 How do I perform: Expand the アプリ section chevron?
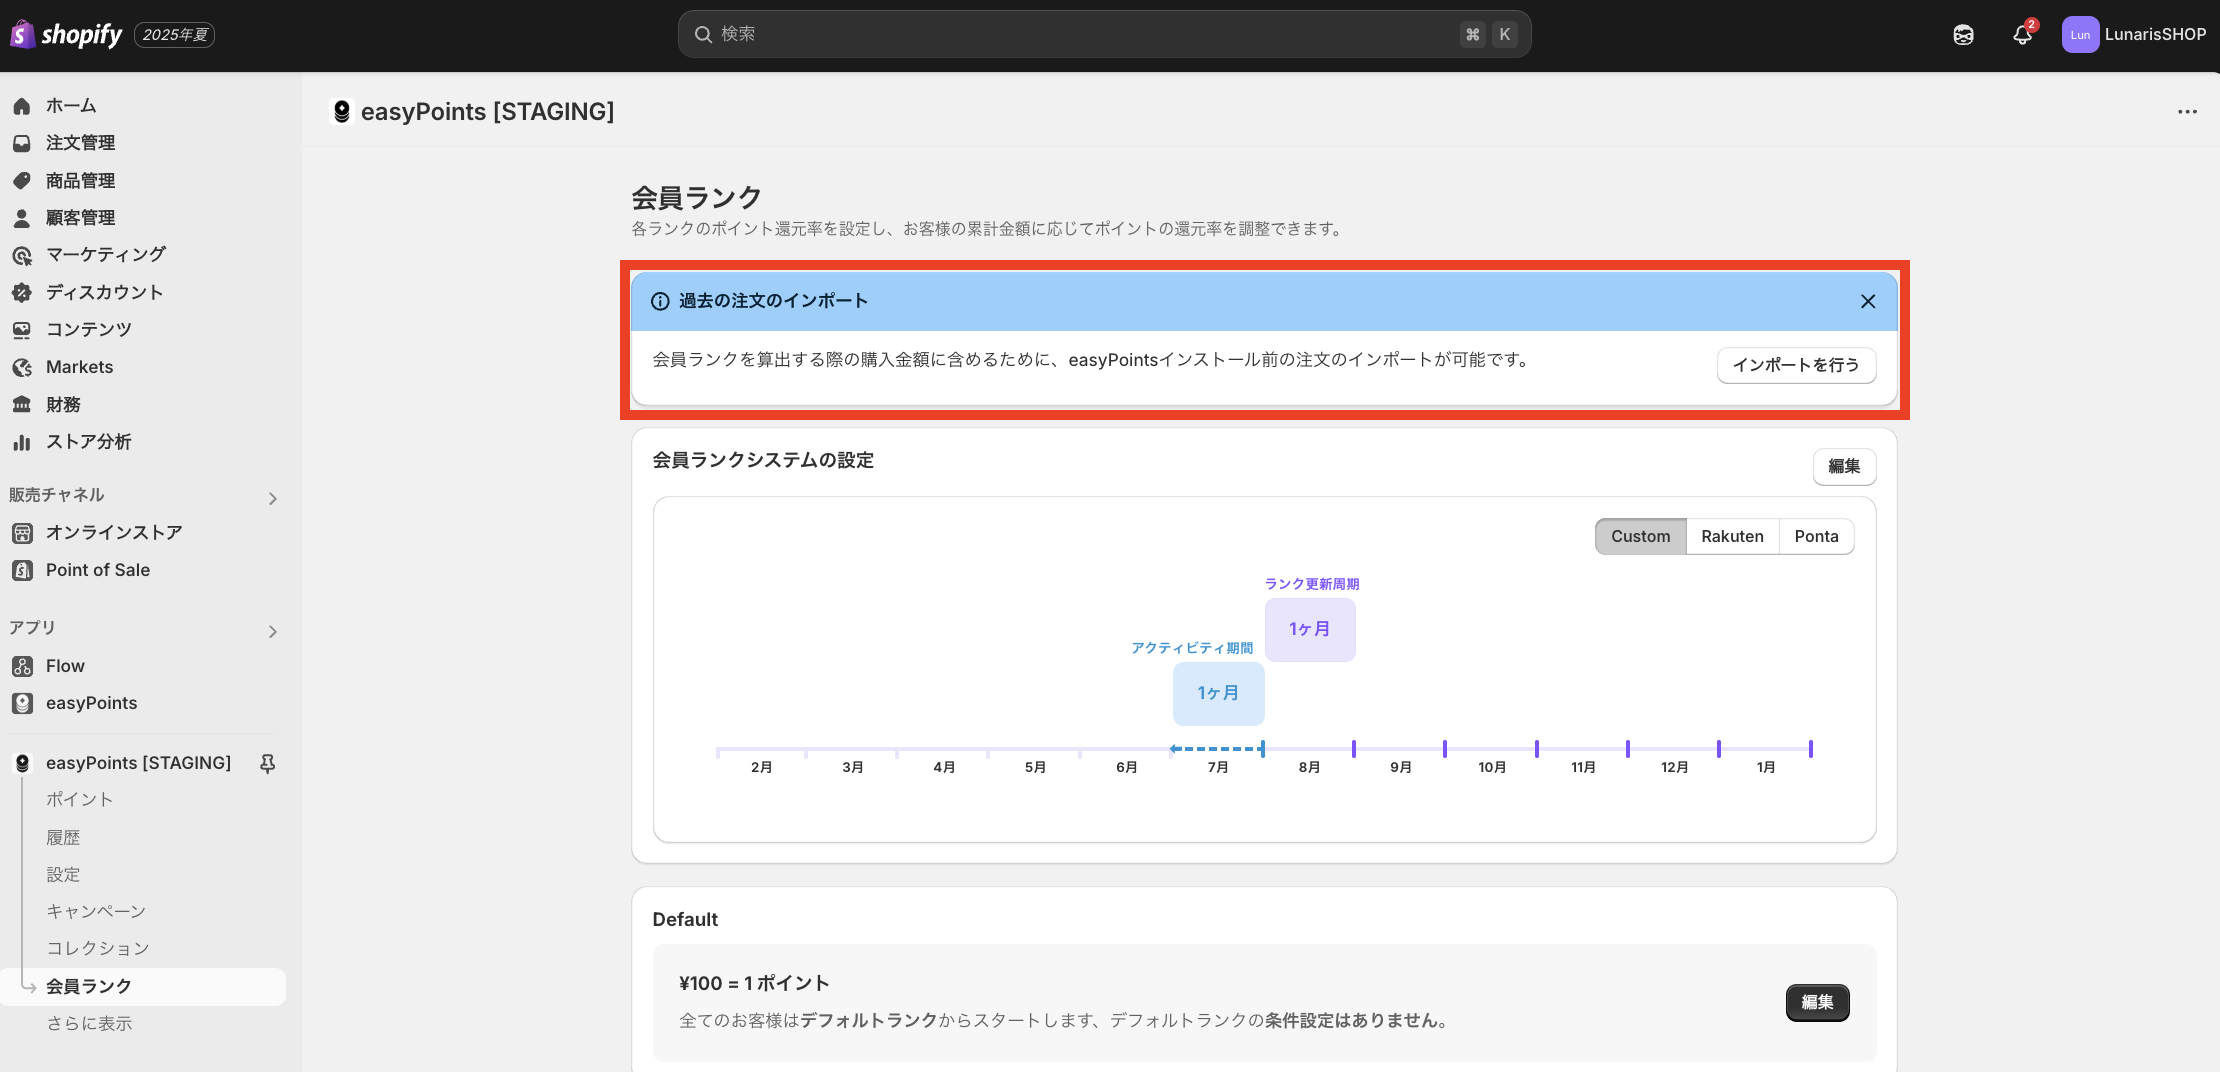pyautogui.click(x=272, y=631)
